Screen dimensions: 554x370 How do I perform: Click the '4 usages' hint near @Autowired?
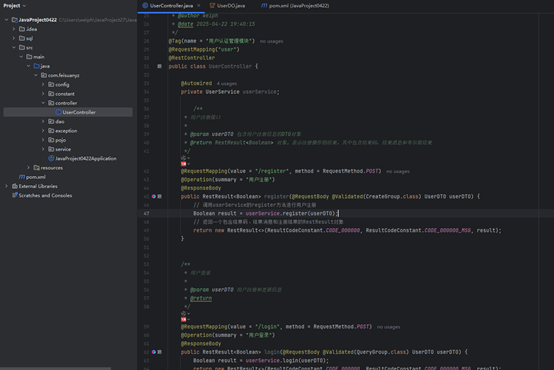226,84
